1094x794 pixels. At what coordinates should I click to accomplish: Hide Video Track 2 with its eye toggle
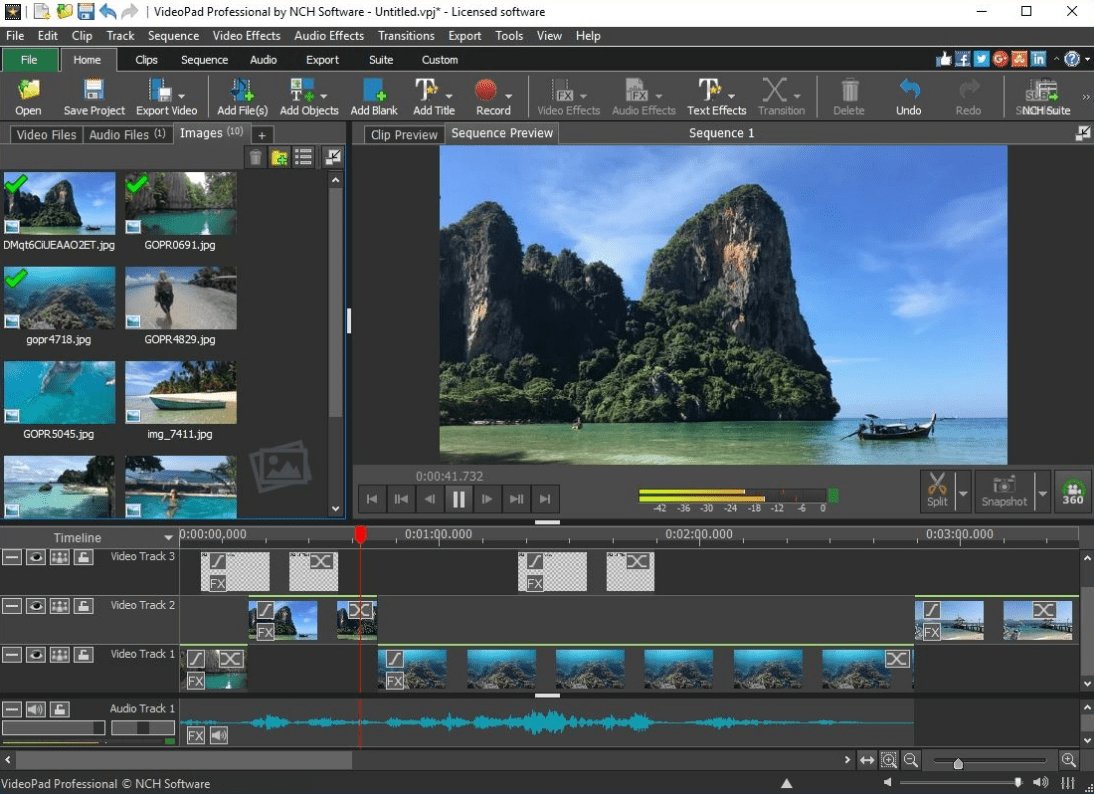(36, 605)
